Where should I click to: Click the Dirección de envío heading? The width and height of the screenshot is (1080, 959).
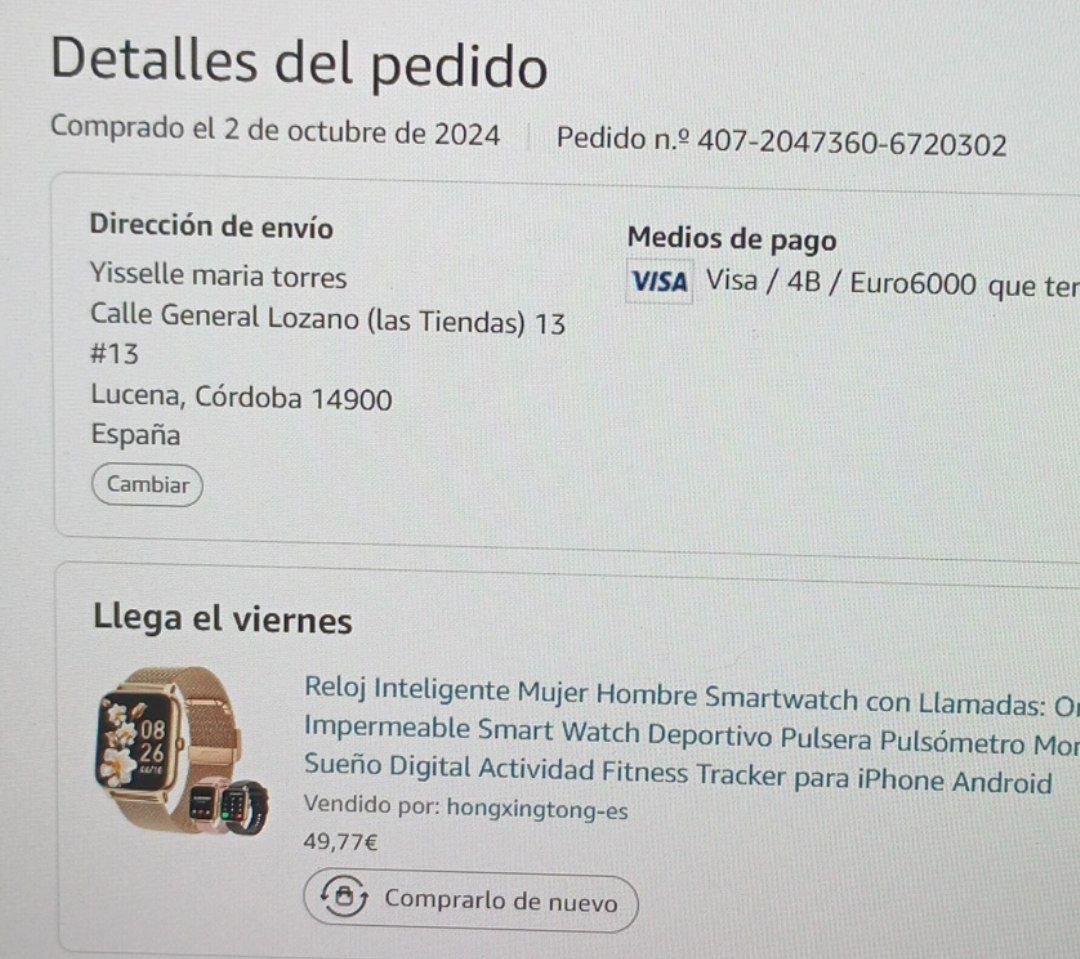click(x=211, y=226)
